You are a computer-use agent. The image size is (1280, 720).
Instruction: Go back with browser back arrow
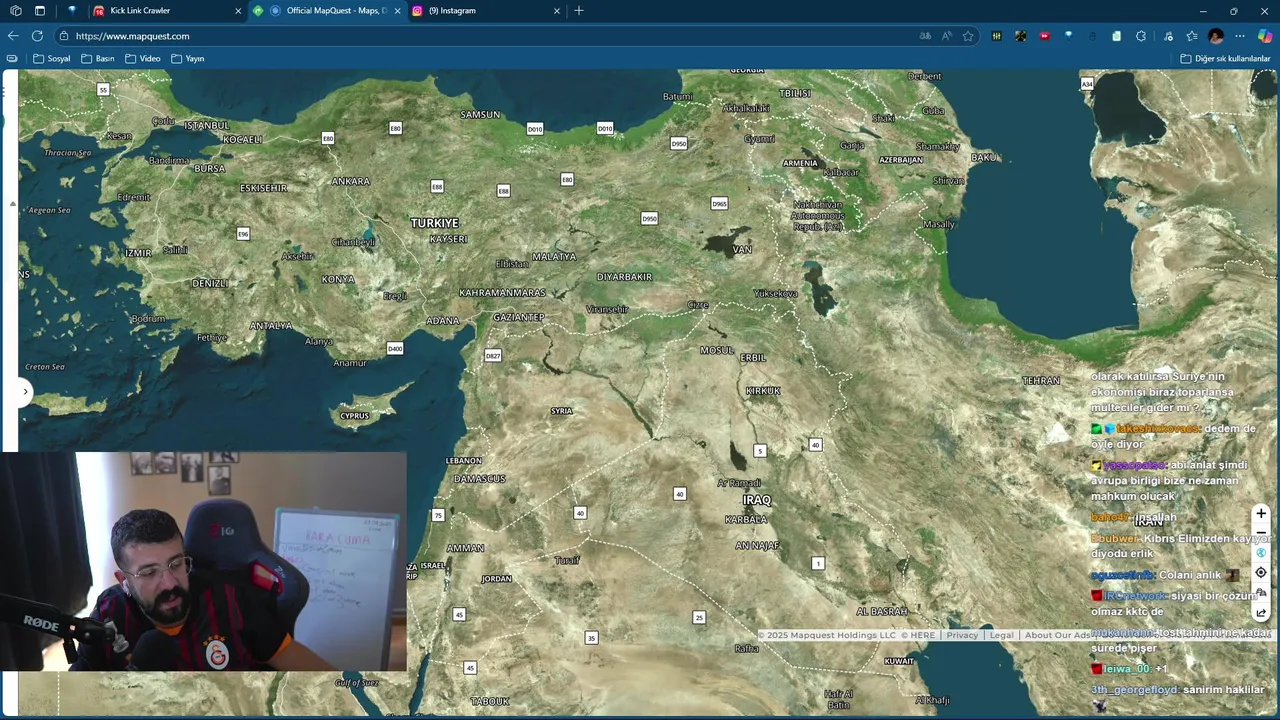coord(13,36)
